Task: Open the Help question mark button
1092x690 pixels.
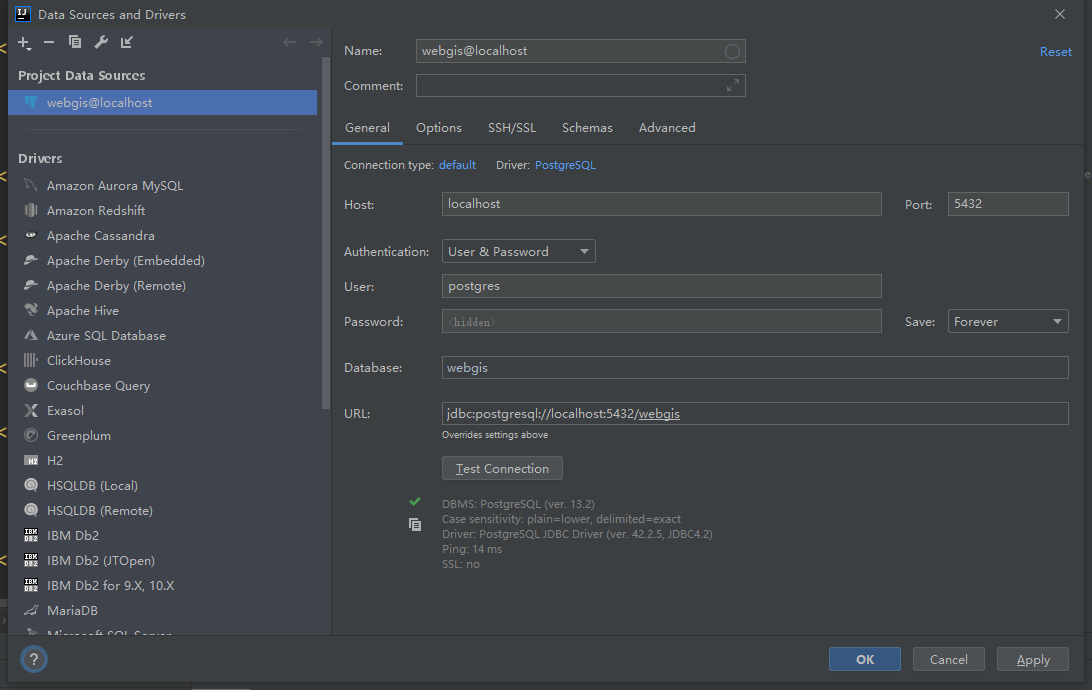Action: point(33,659)
